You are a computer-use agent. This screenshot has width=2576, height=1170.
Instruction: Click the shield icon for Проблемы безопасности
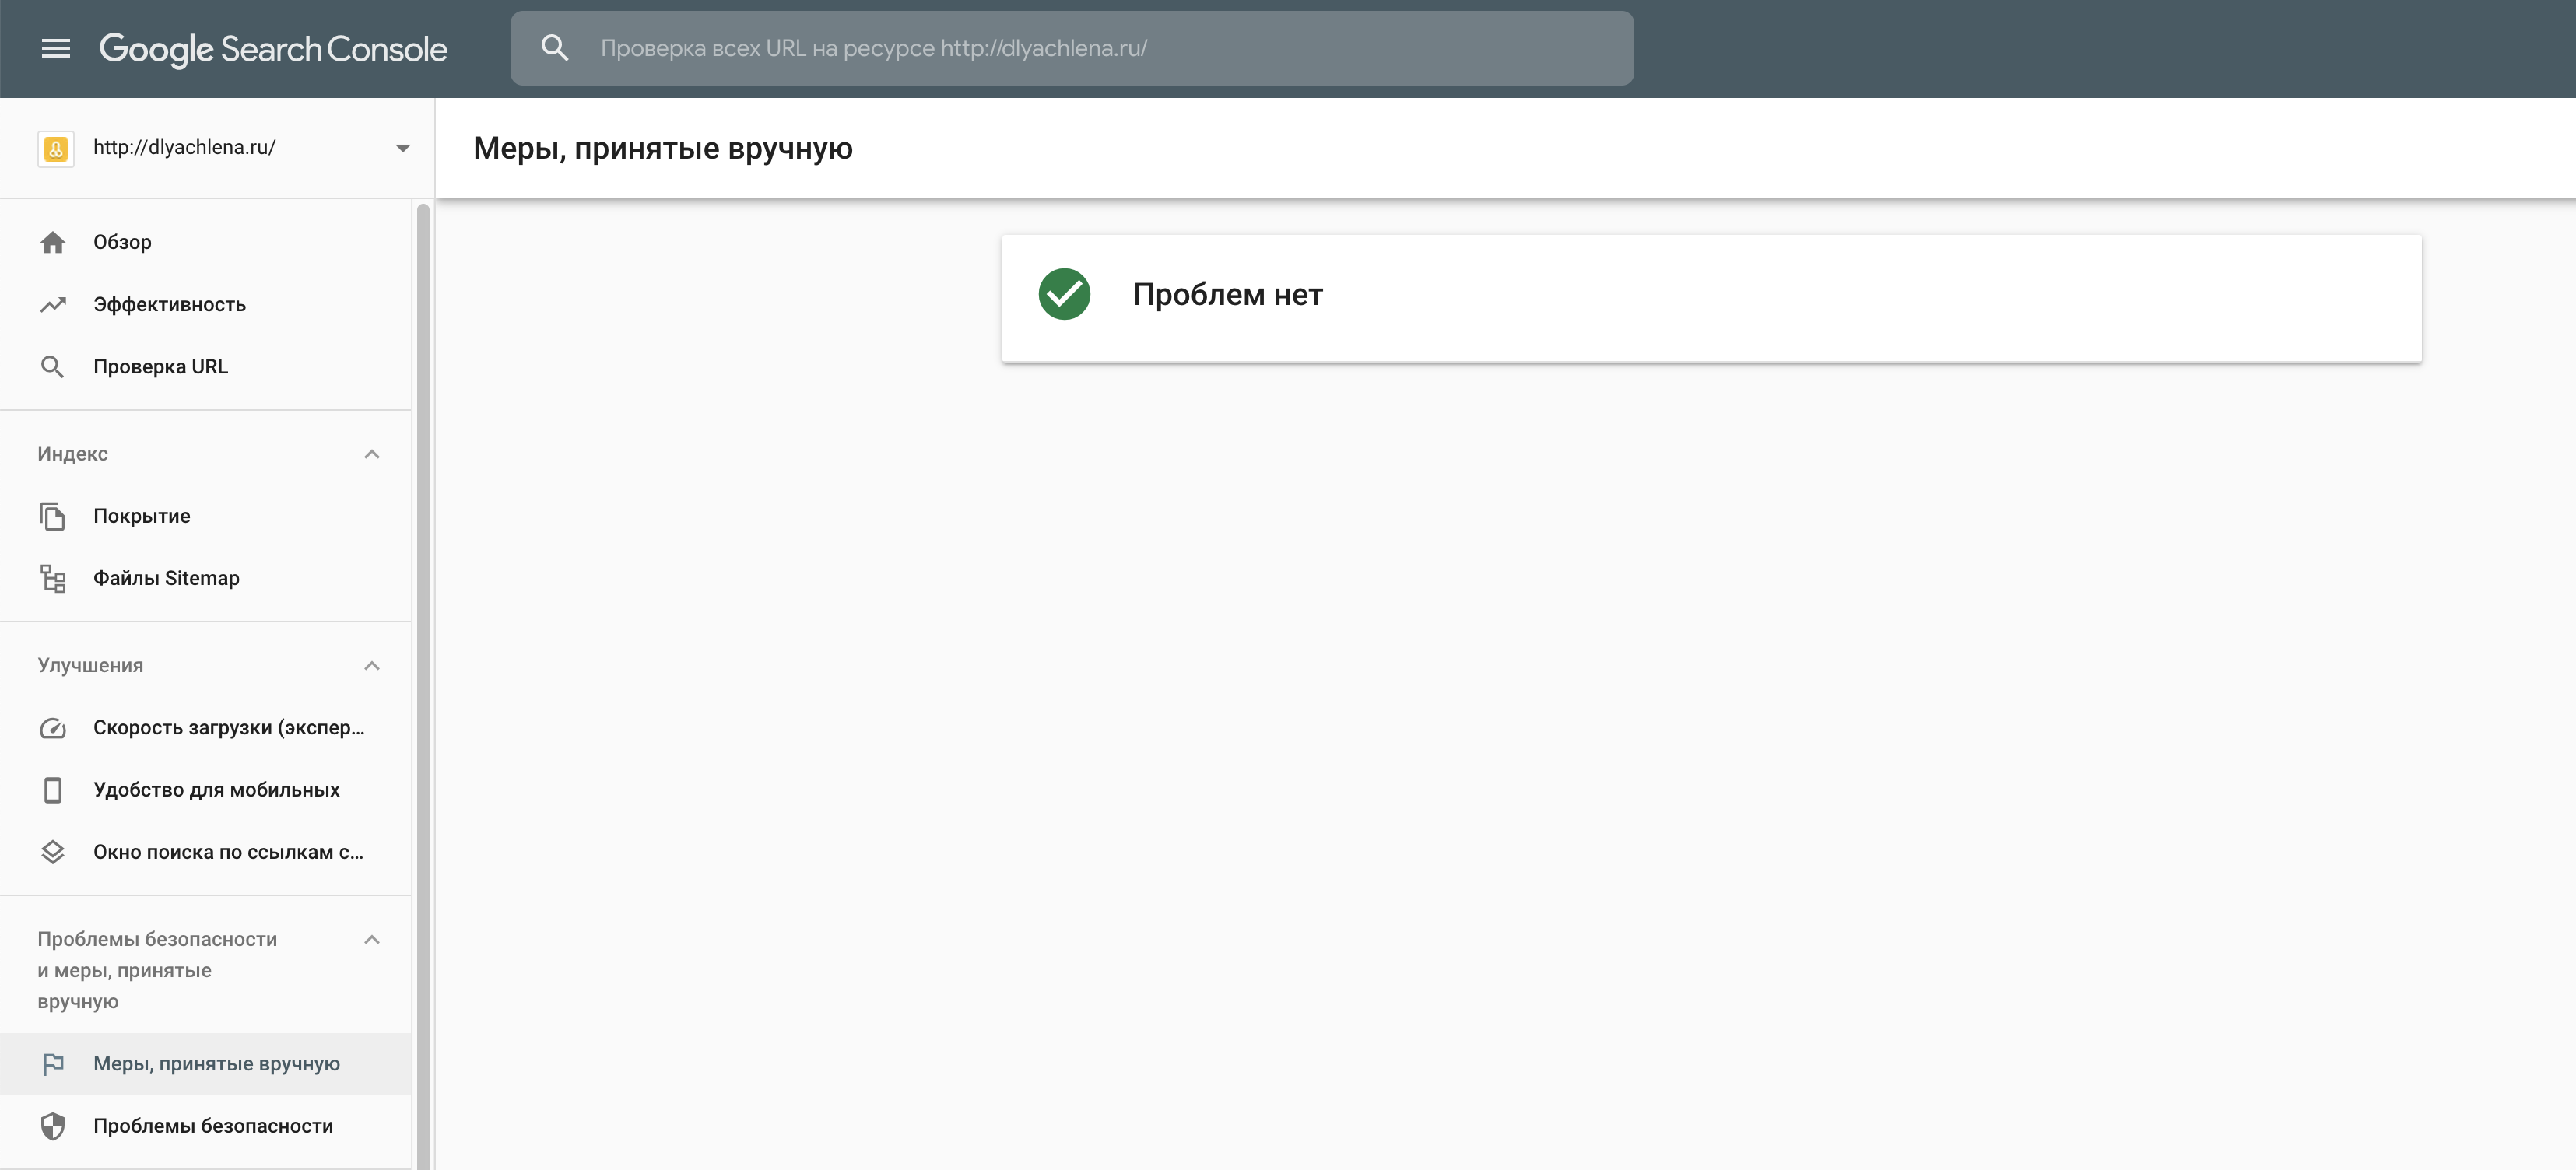(53, 1126)
